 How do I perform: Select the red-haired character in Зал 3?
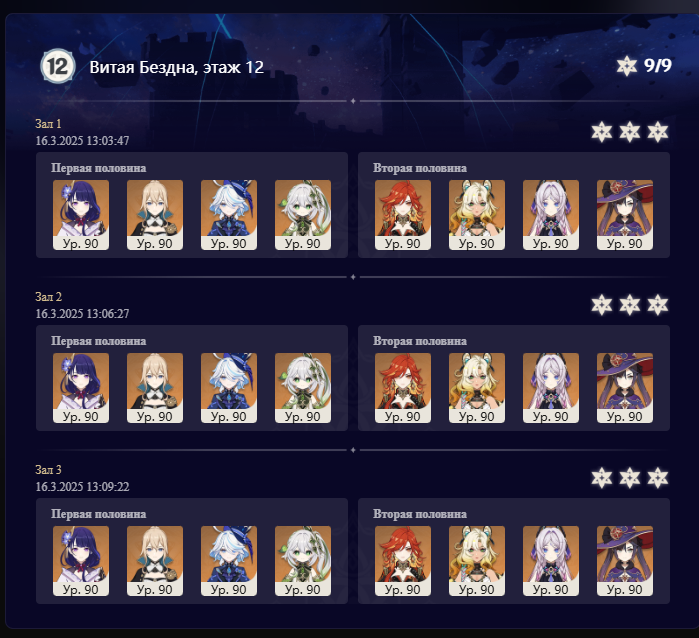point(403,561)
